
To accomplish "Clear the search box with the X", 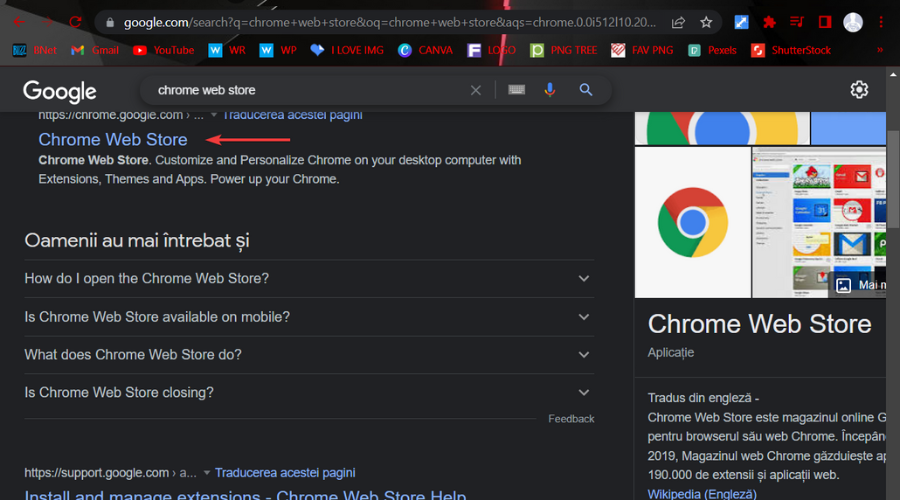I will 476,90.
